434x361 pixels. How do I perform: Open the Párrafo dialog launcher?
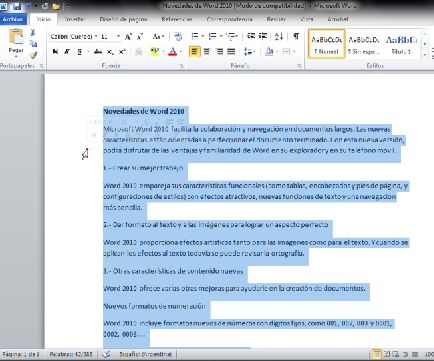coord(299,66)
